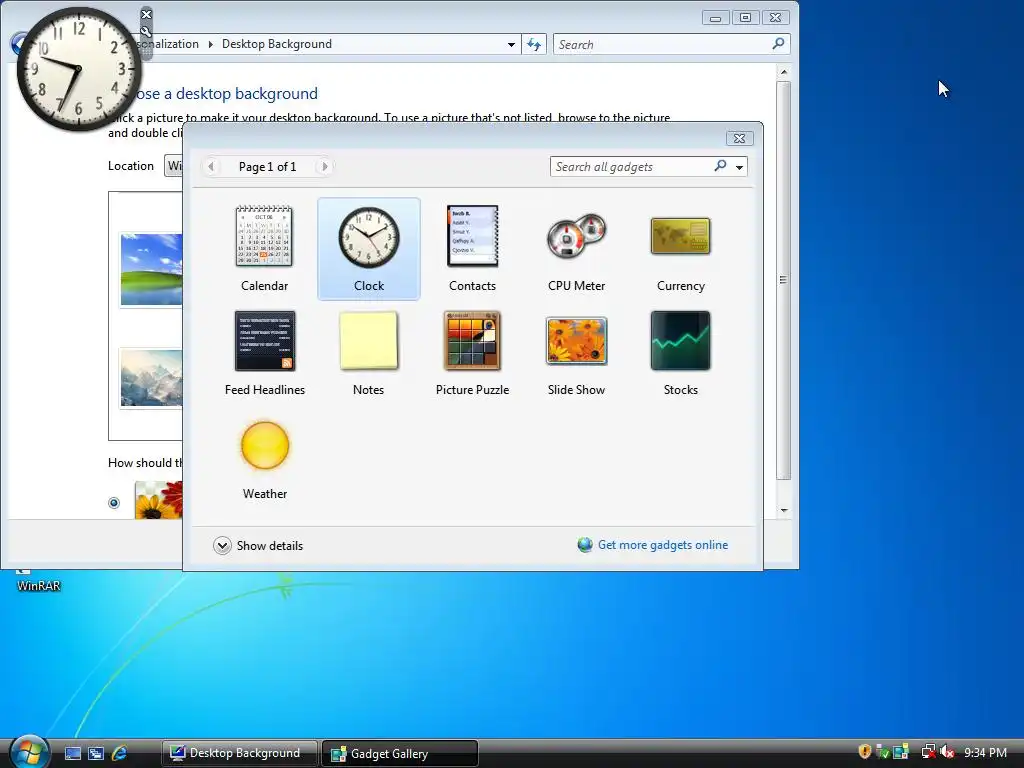Click the magnifier in gadget search box
Image resolution: width=1024 pixels, height=768 pixels.
720,166
